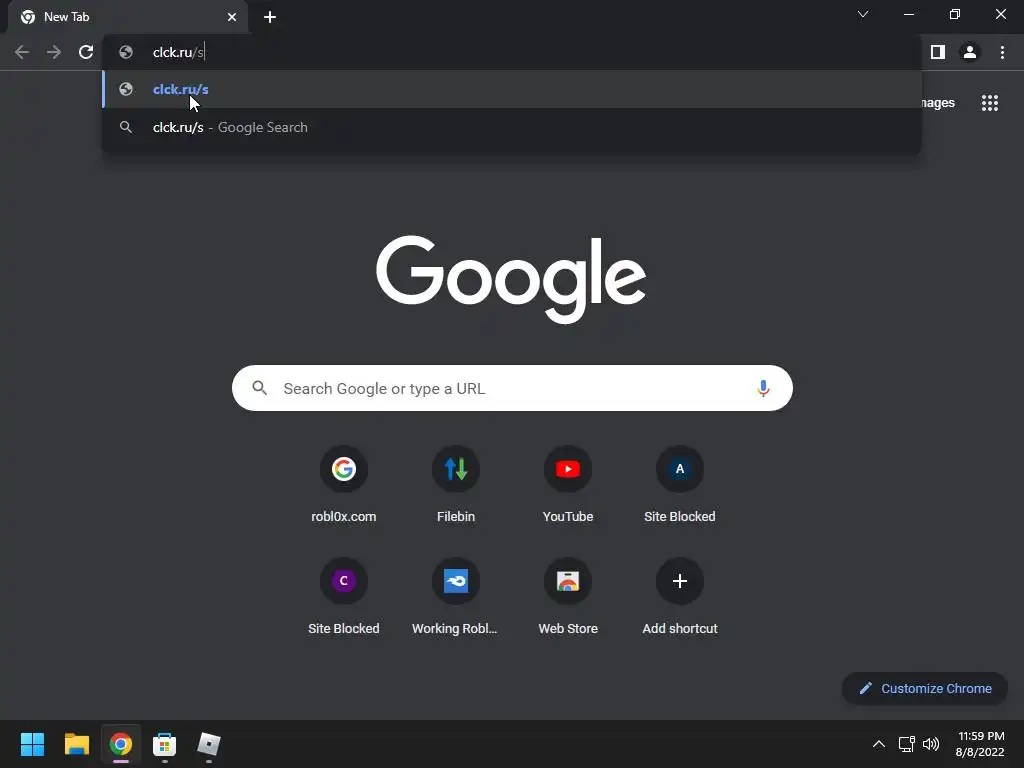
Task: Open Roblox from taskbar
Action: (209, 744)
